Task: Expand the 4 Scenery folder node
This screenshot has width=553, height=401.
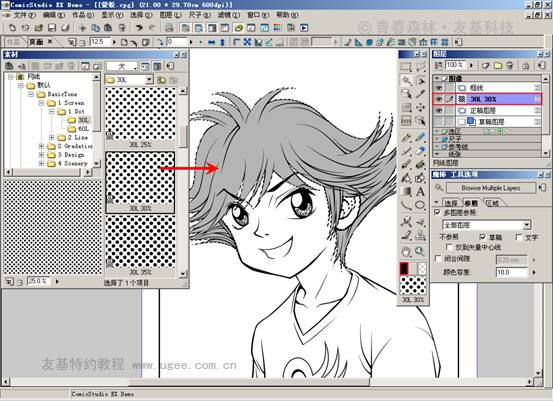Action: 41,163
